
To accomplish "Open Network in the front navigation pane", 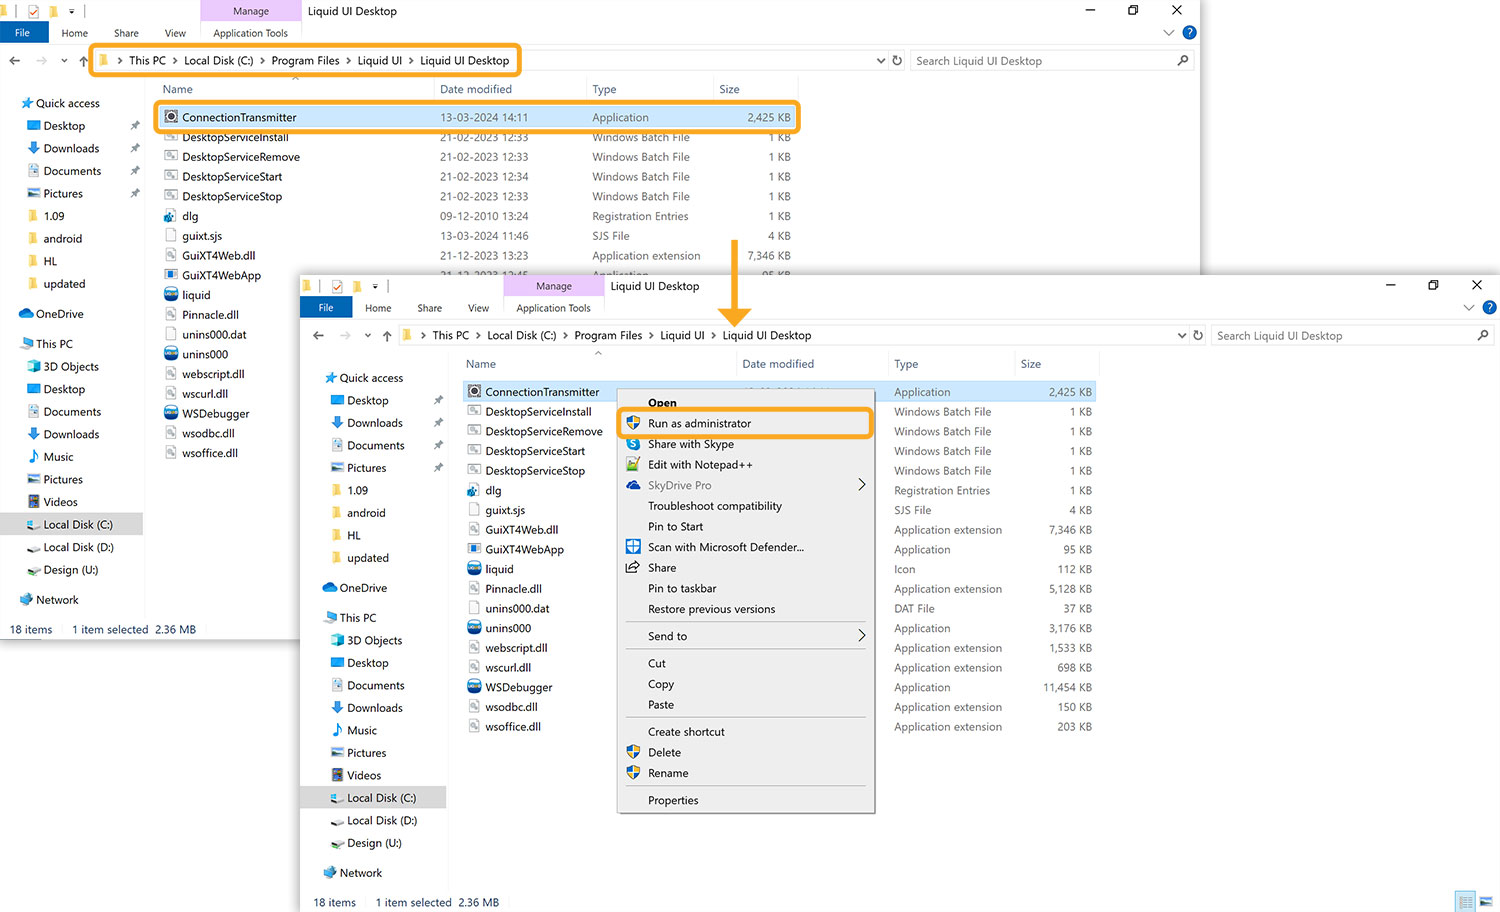I will (x=361, y=873).
